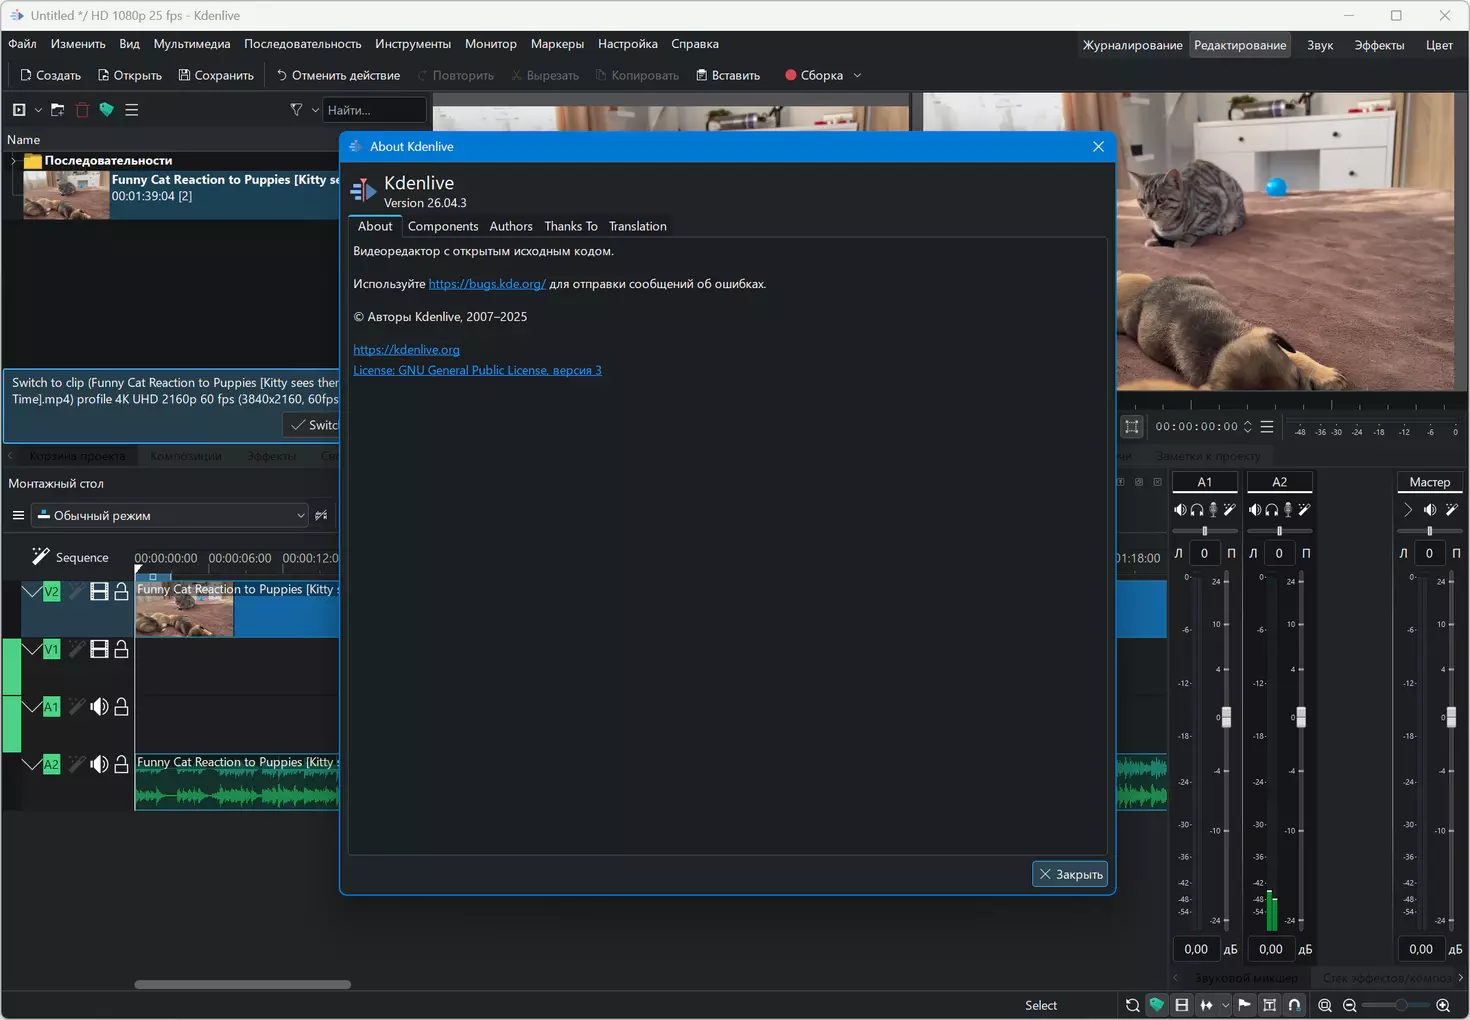The width and height of the screenshot is (1470, 1020).
Task: Undo with Отменить действие
Action: coord(338,75)
